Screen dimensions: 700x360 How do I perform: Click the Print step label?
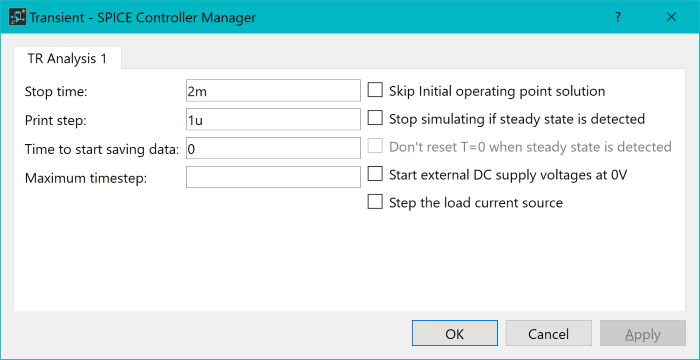click(x=55, y=121)
